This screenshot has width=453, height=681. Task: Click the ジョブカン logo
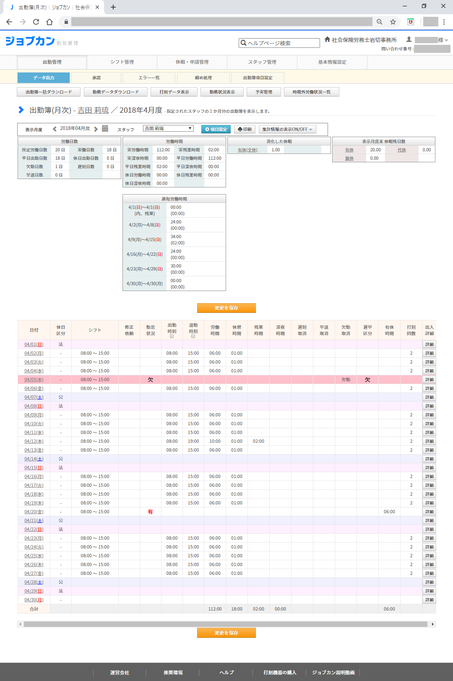[30, 41]
